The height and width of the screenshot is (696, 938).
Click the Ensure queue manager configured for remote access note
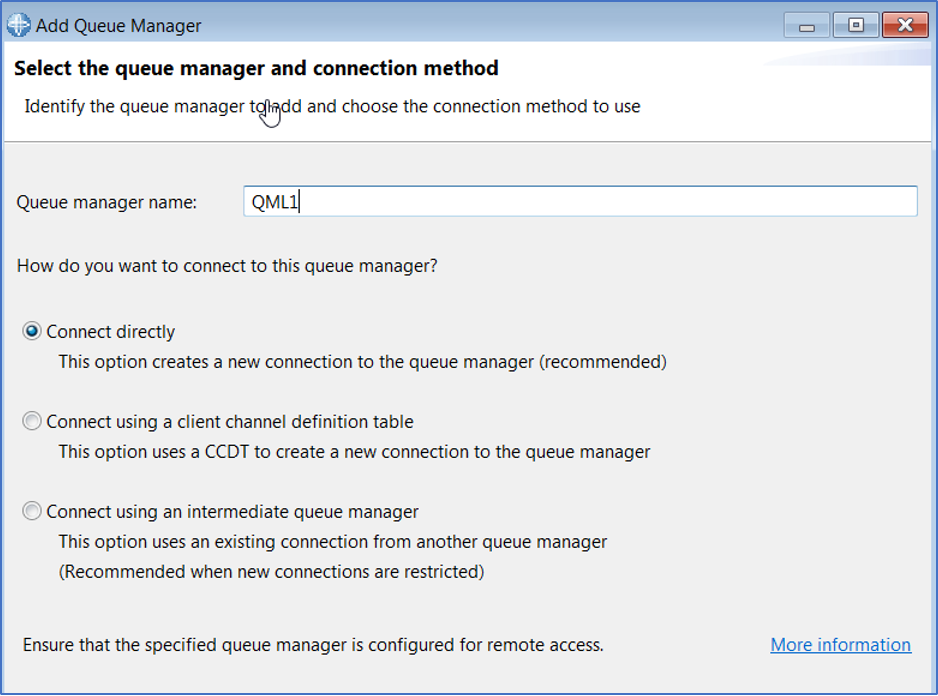point(313,645)
